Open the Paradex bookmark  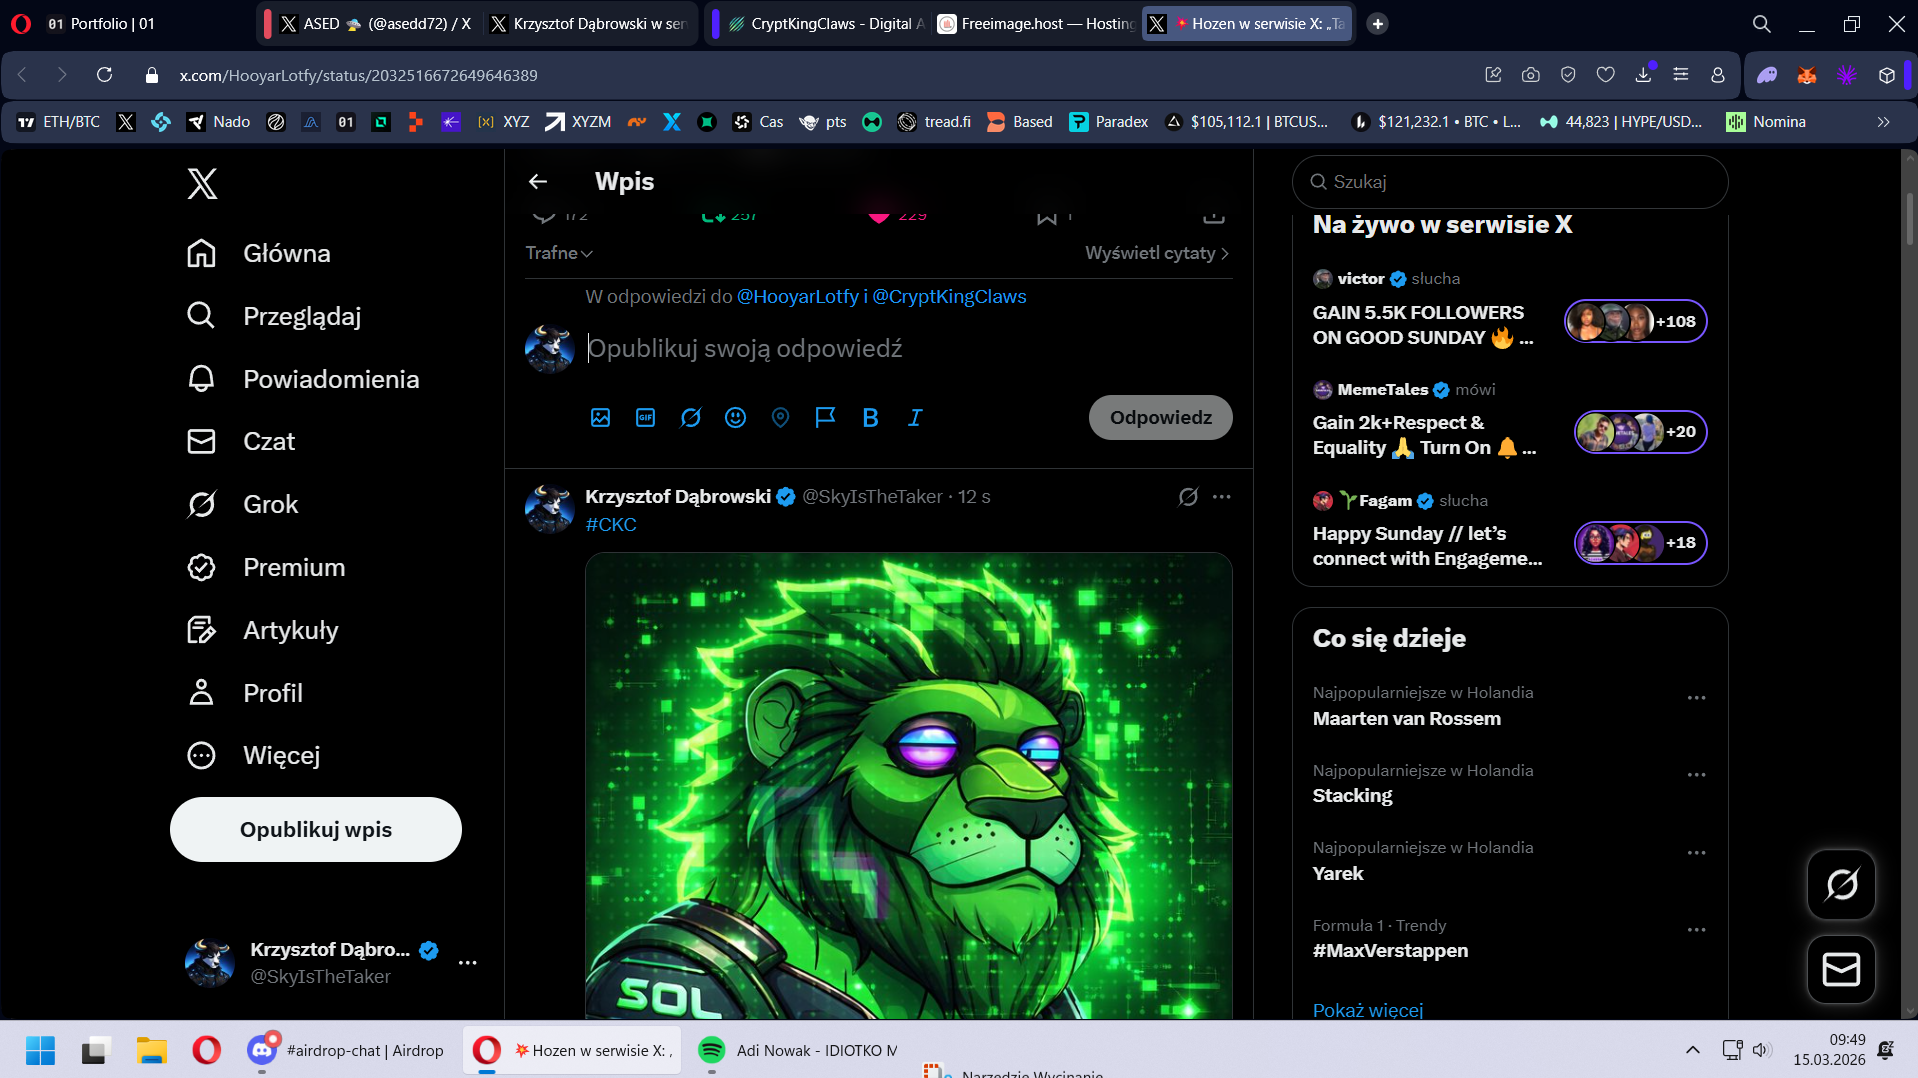[x=1109, y=122]
